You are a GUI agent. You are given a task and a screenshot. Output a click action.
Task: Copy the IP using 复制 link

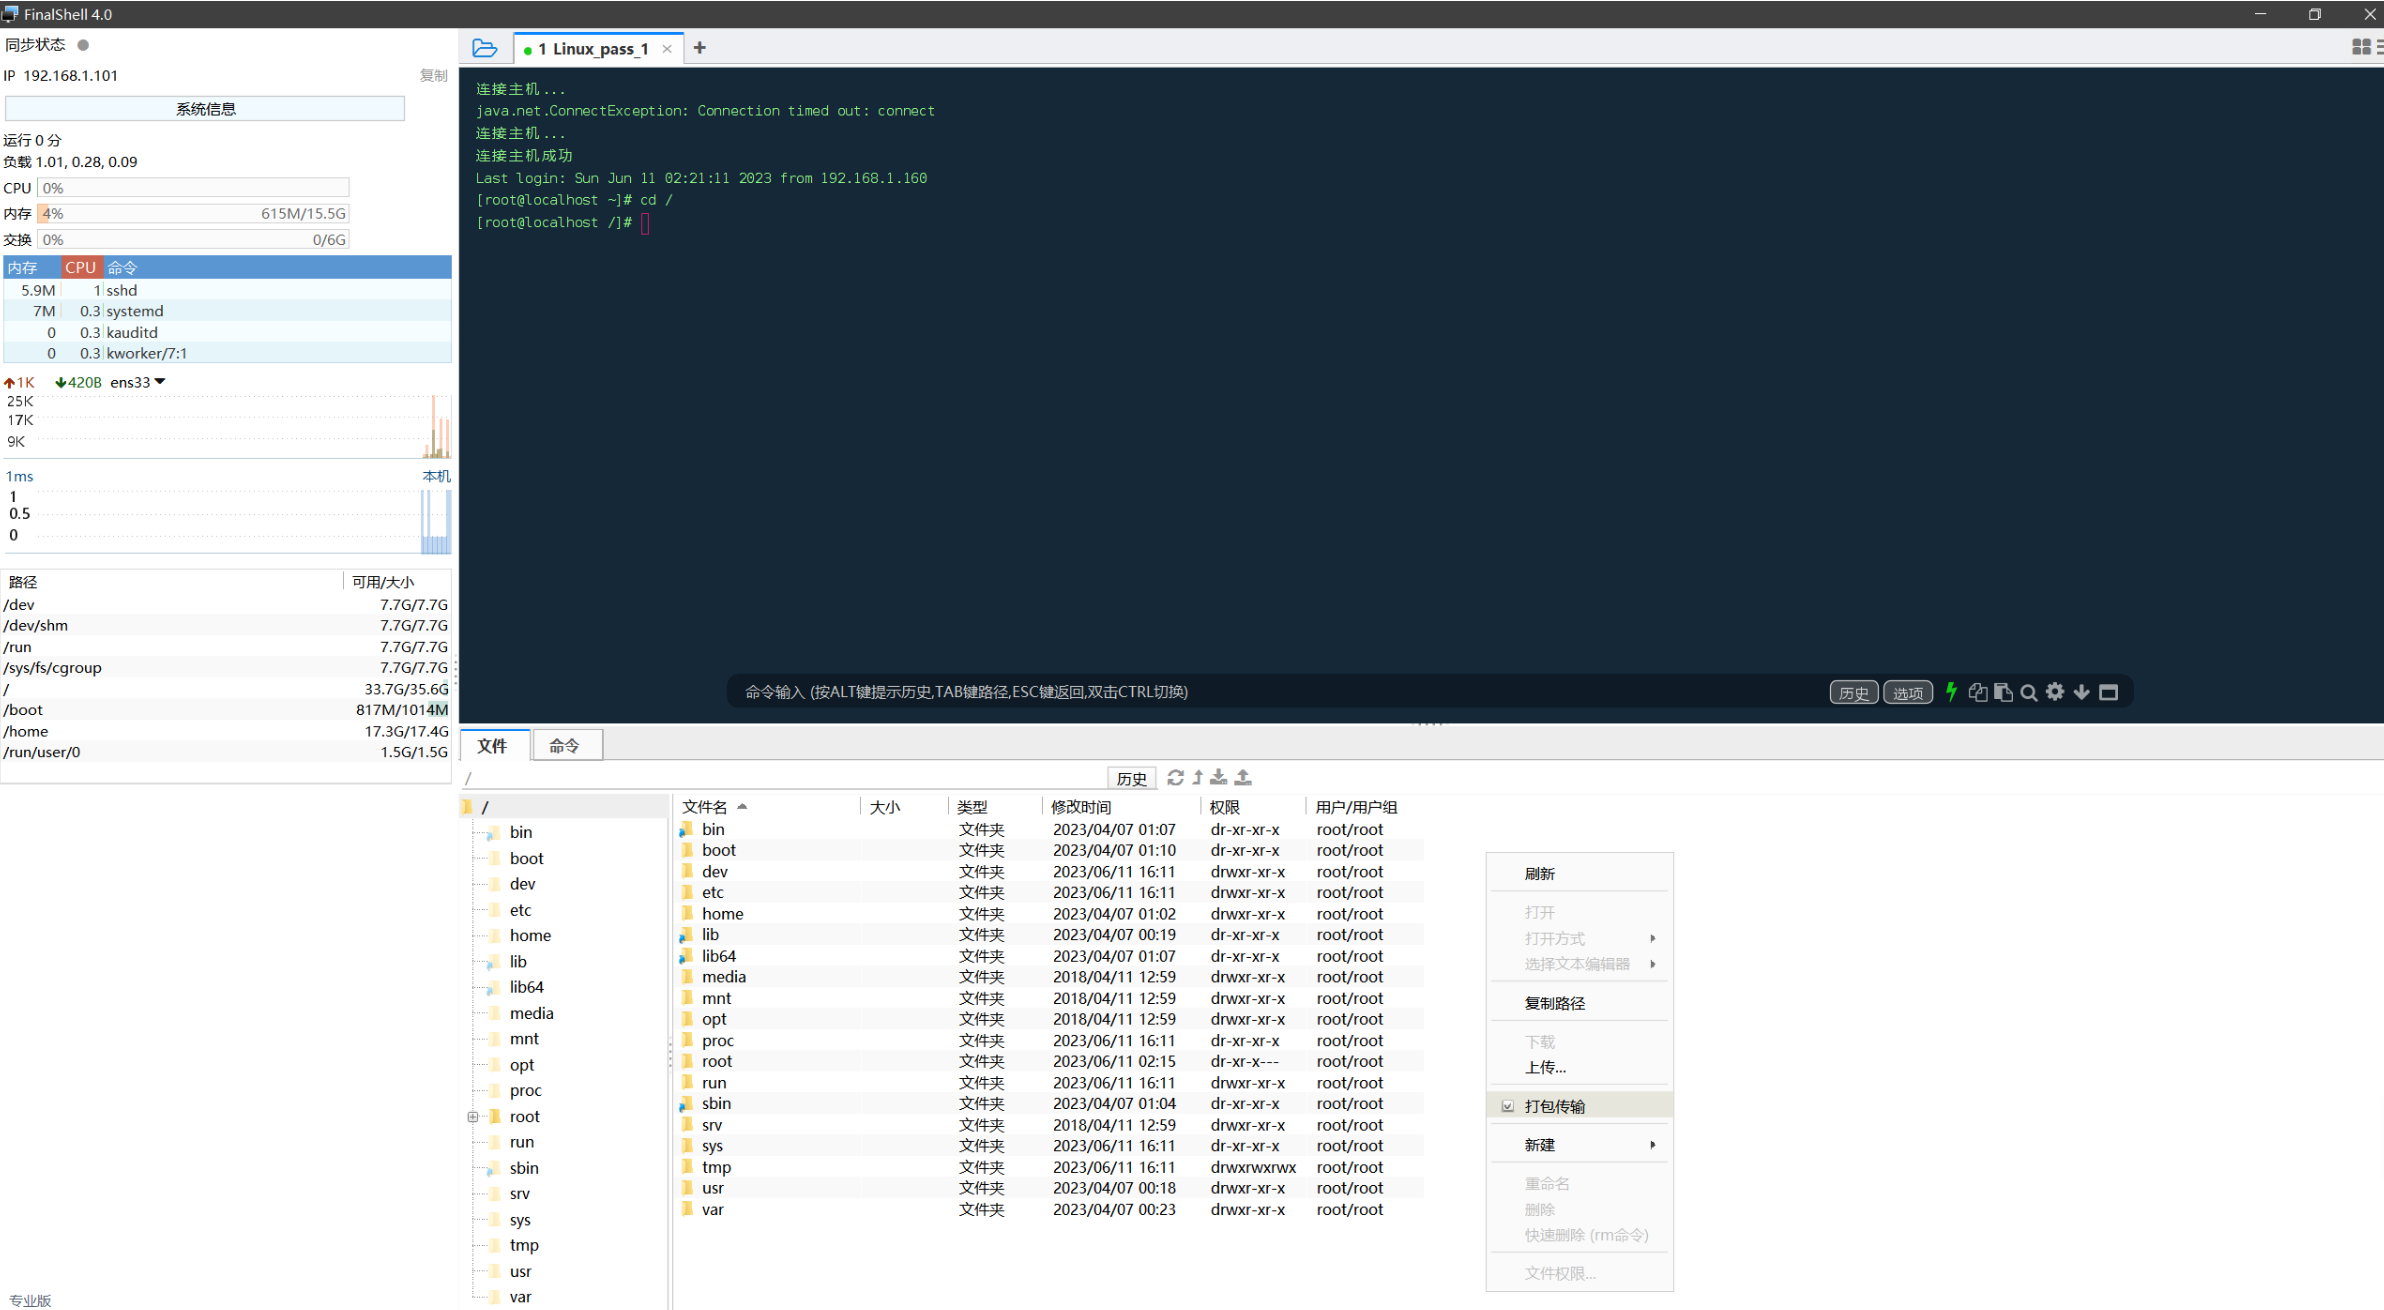click(x=433, y=74)
